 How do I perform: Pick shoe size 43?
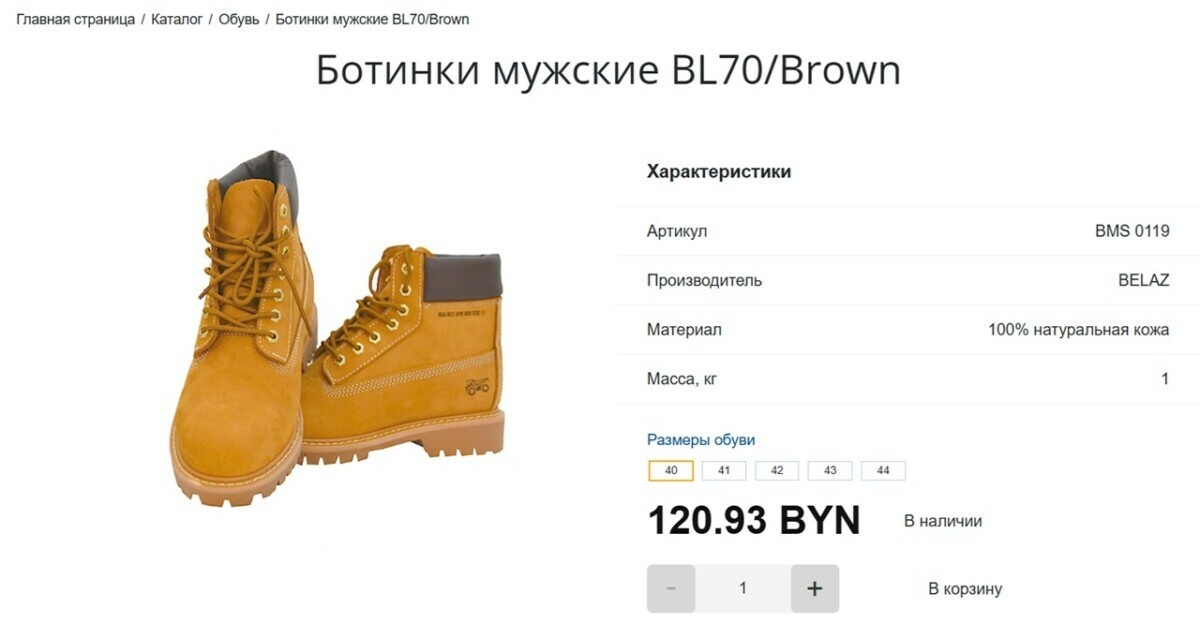[830, 471]
